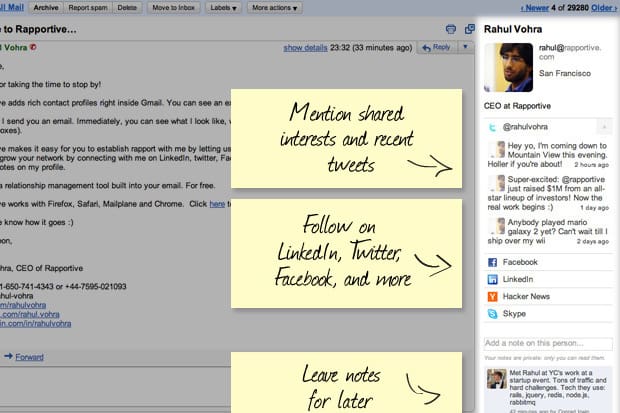Click the Hacker News icon
620x413 pixels.
(x=492, y=297)
